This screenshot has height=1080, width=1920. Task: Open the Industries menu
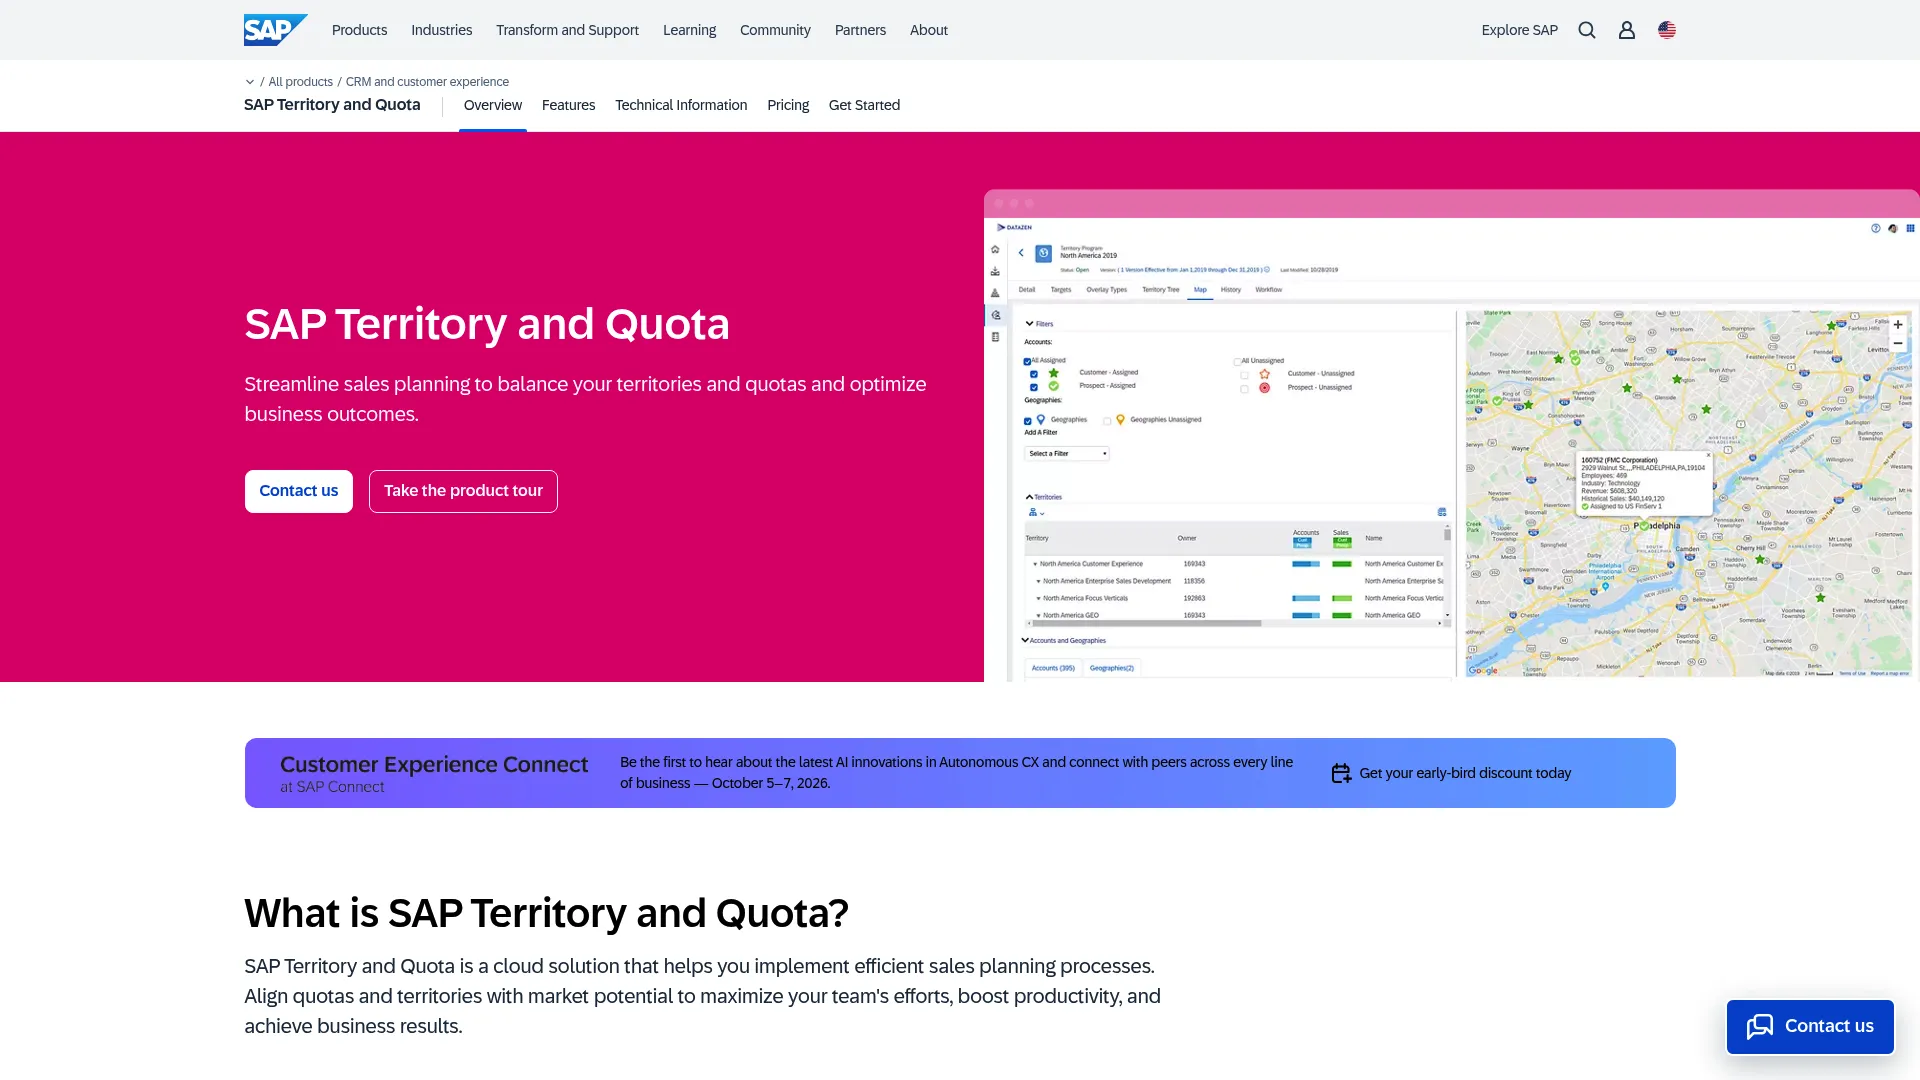(441, 30)
